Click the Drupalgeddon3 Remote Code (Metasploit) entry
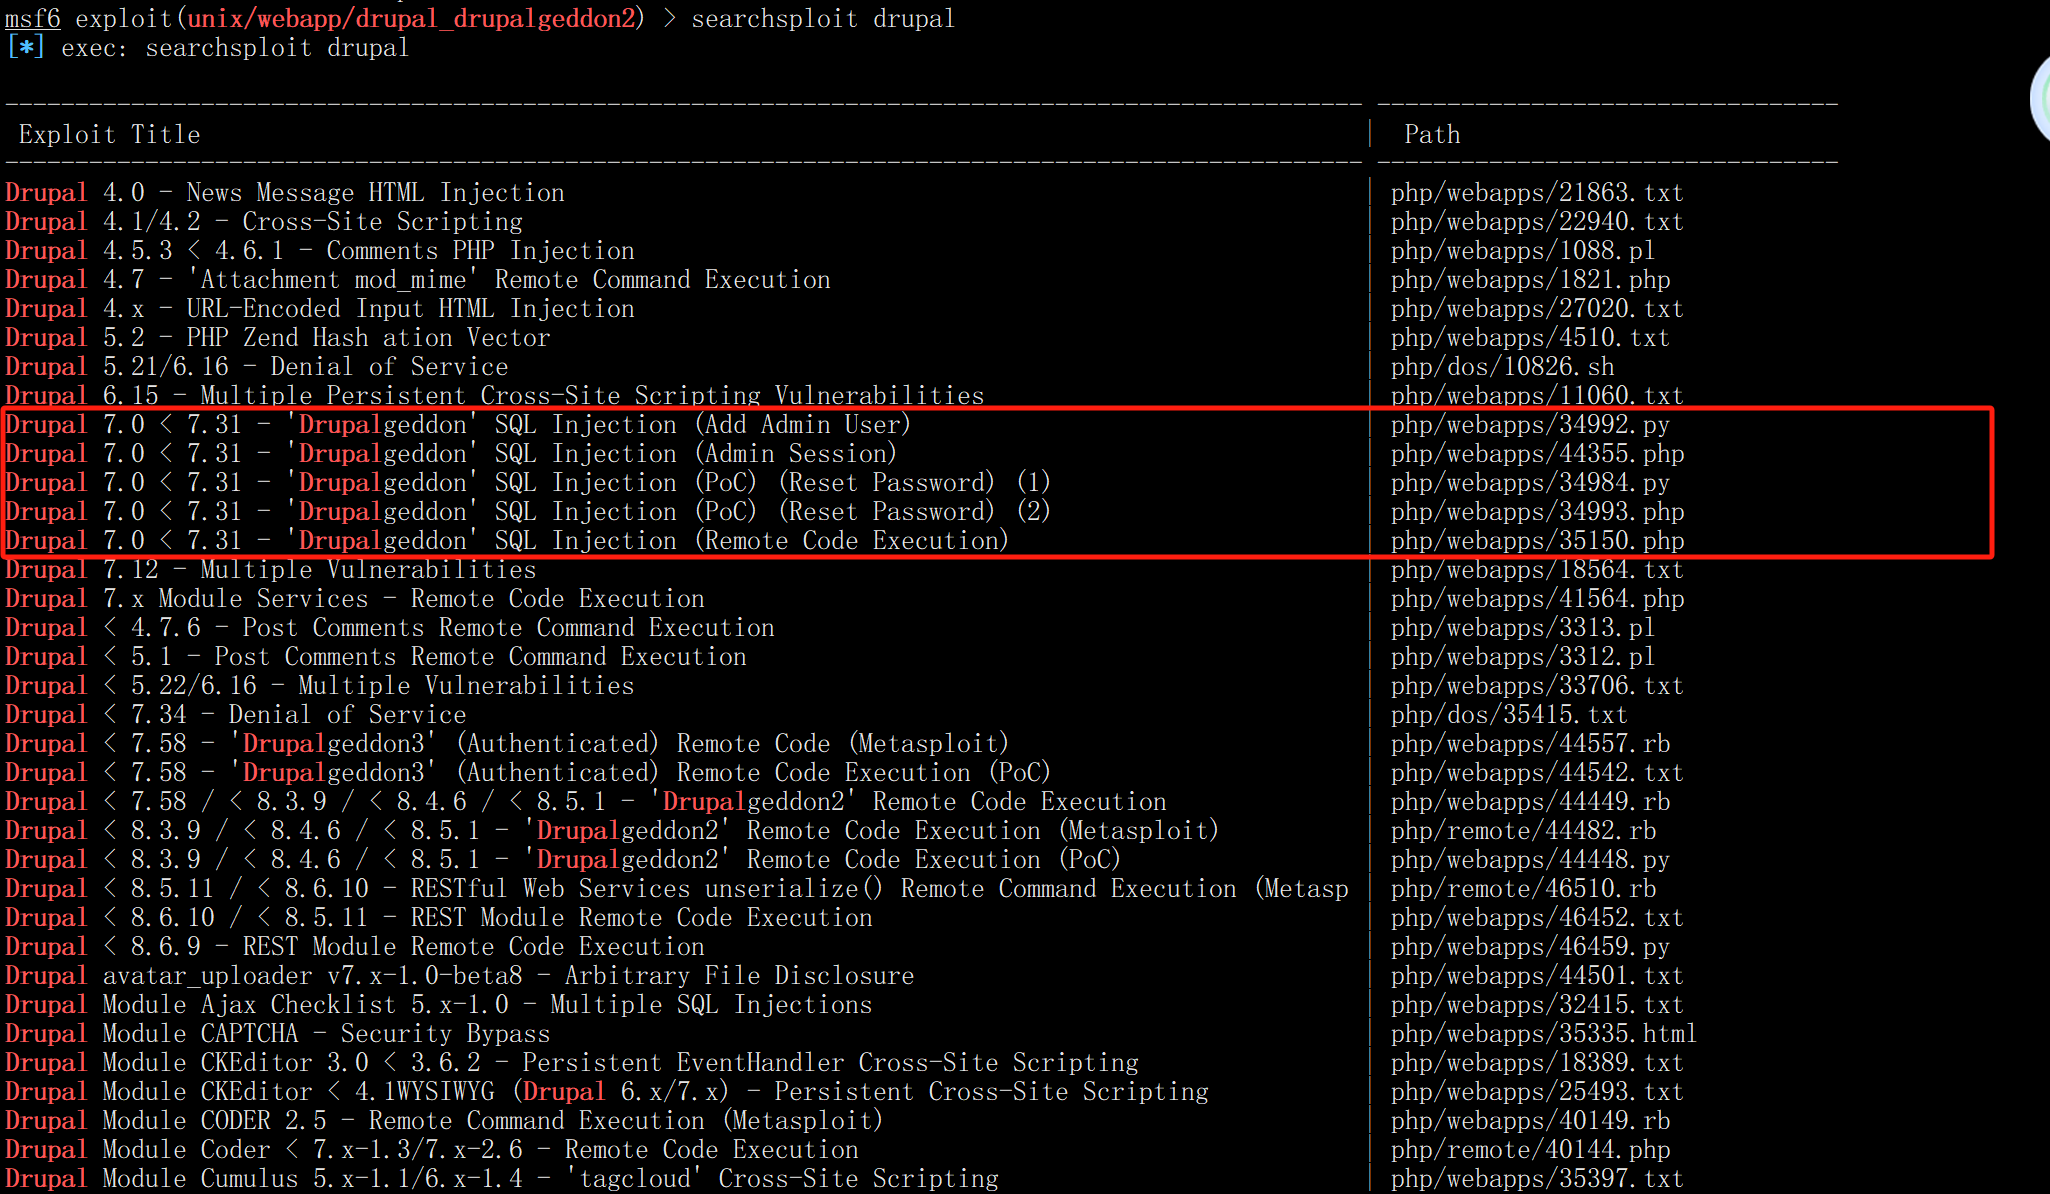This screenshot has width=2050, height=1194. (506, 744)
